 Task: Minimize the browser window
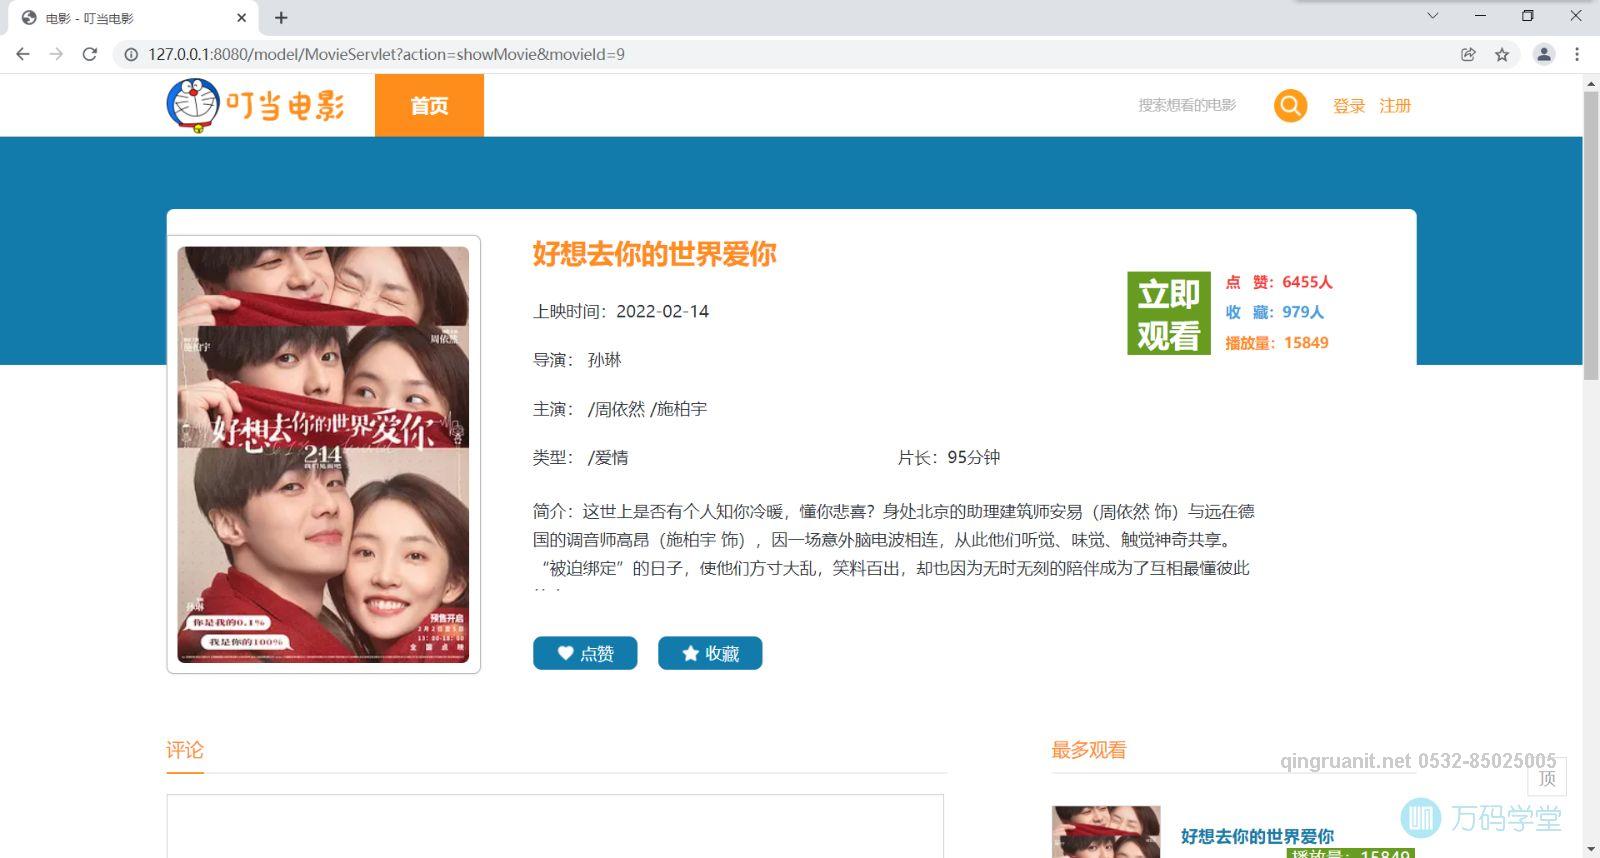(x=1480, y=16)
